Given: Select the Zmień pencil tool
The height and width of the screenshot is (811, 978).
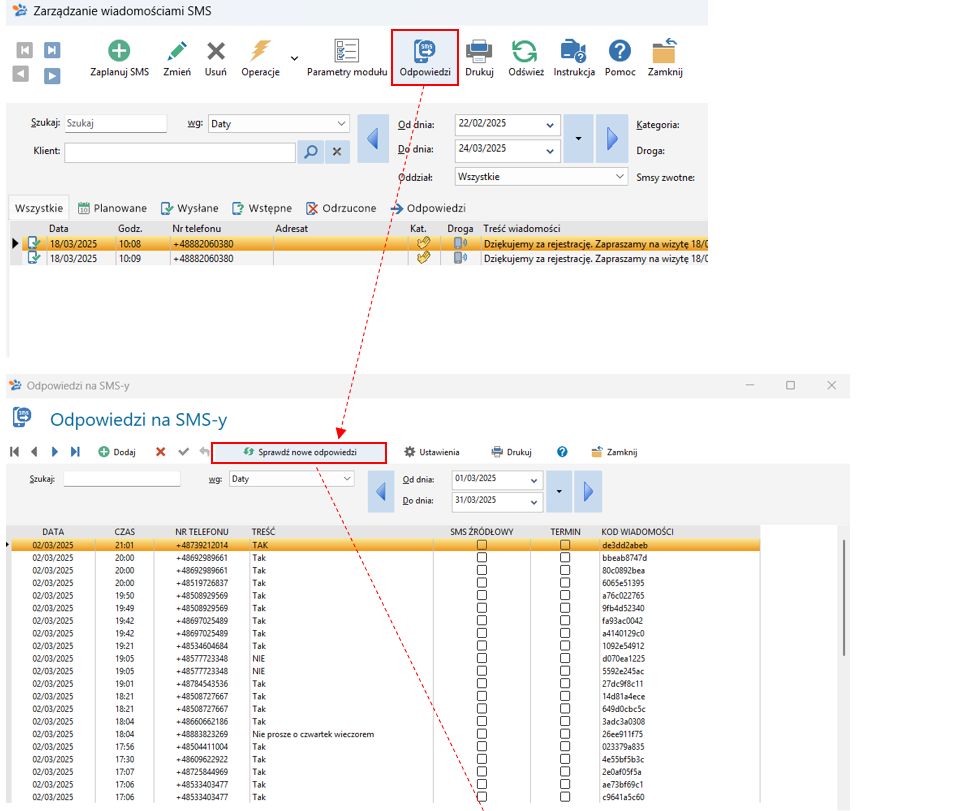Looking at the screenshot, I should click(x=177, y=59).
